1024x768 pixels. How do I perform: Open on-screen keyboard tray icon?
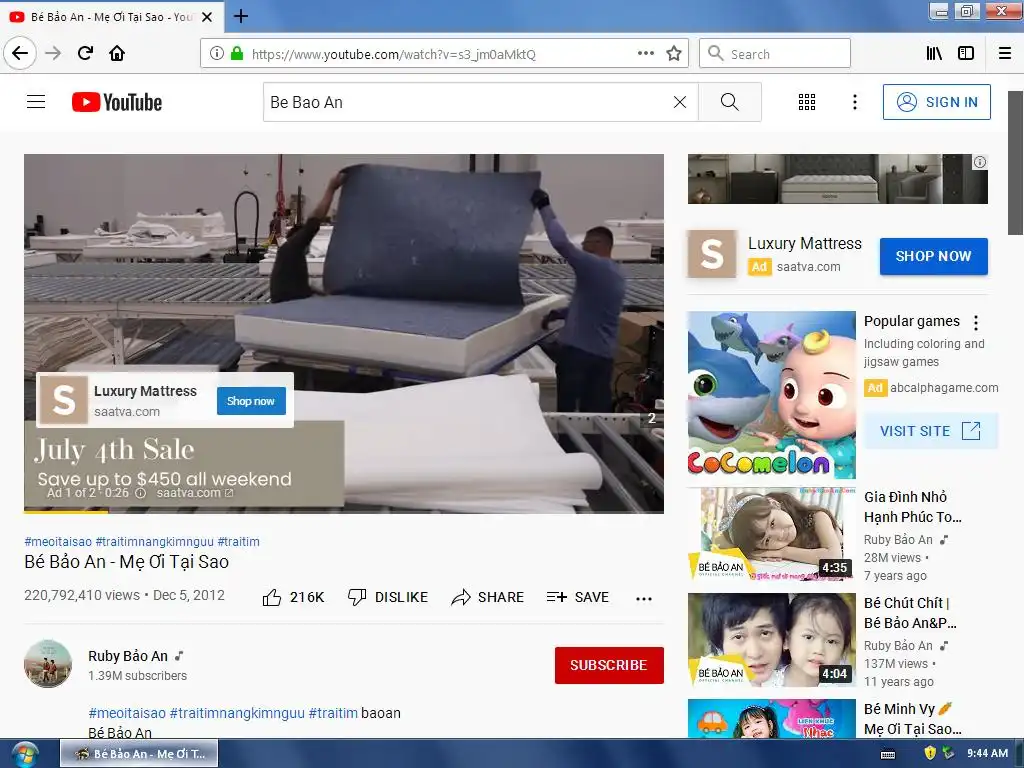[x=888, y=754]
